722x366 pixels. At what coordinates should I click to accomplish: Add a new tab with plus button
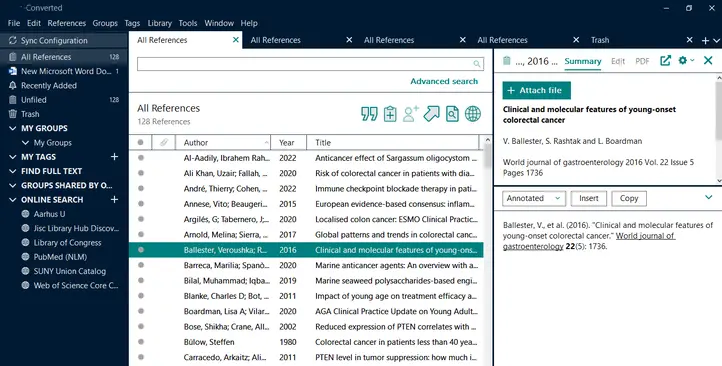(705, 41)
